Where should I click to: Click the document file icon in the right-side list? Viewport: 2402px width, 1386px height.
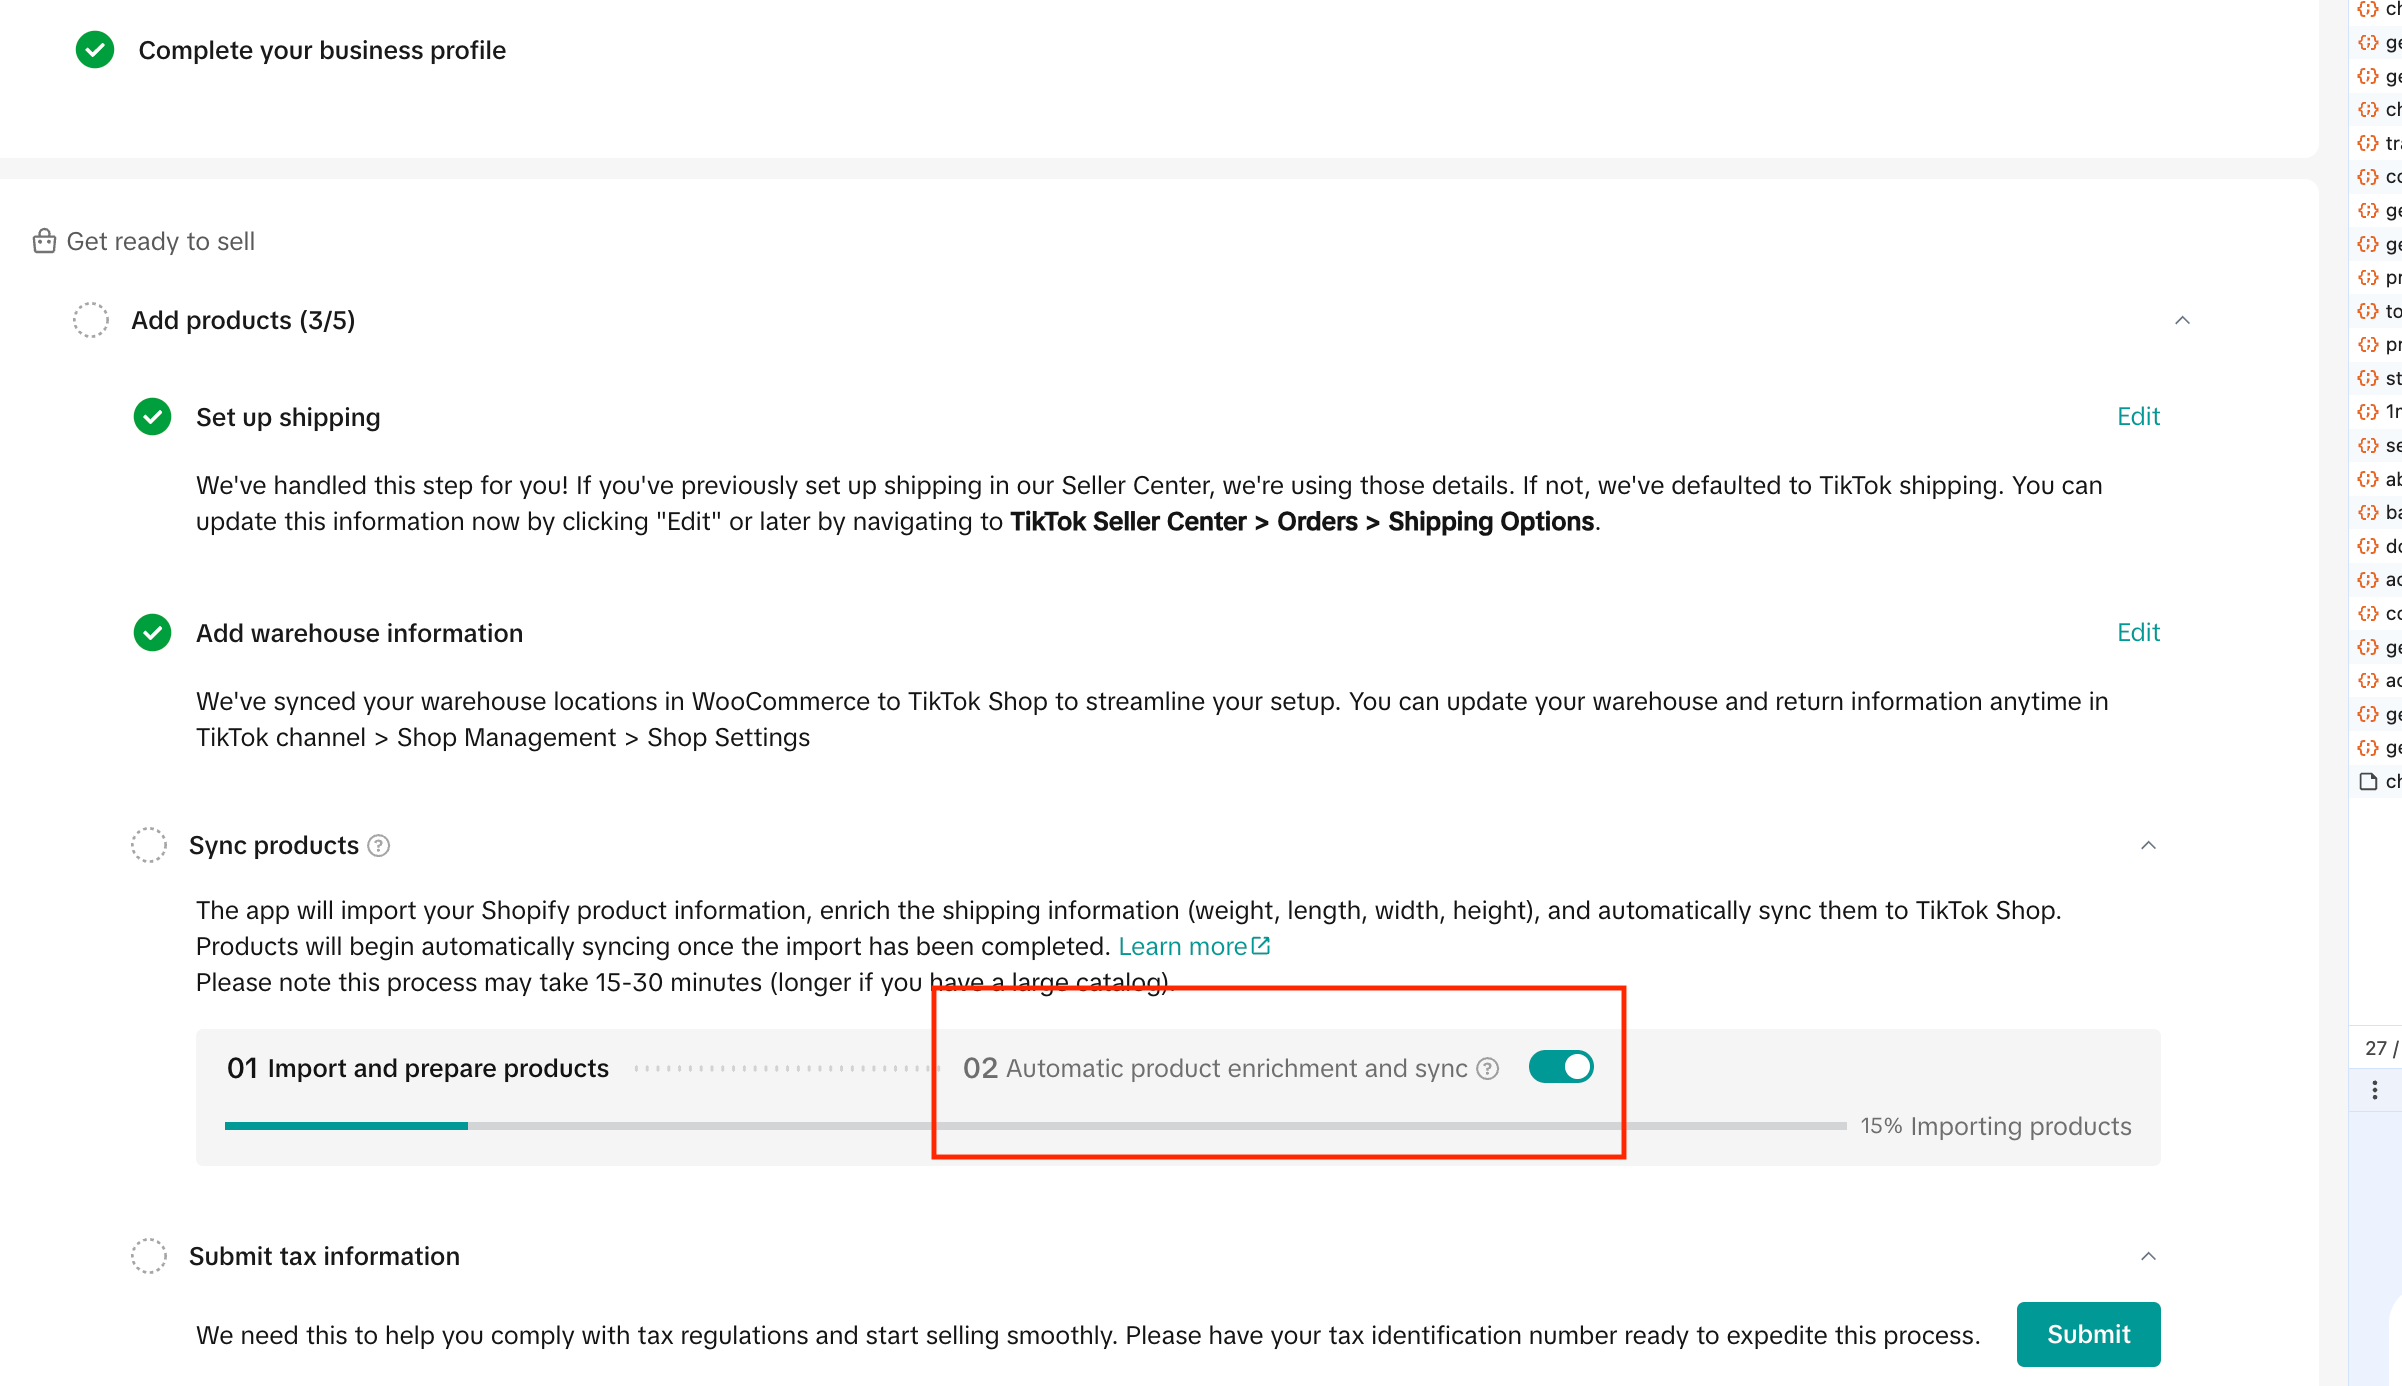pyautogui.click(x=2368, y=782)
